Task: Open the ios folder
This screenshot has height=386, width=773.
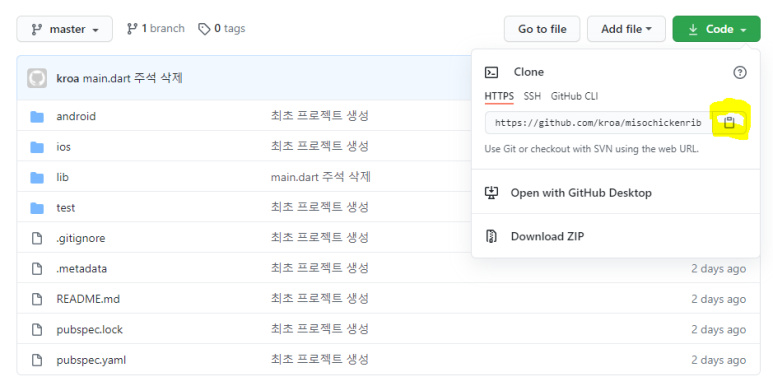Action: 64,147
